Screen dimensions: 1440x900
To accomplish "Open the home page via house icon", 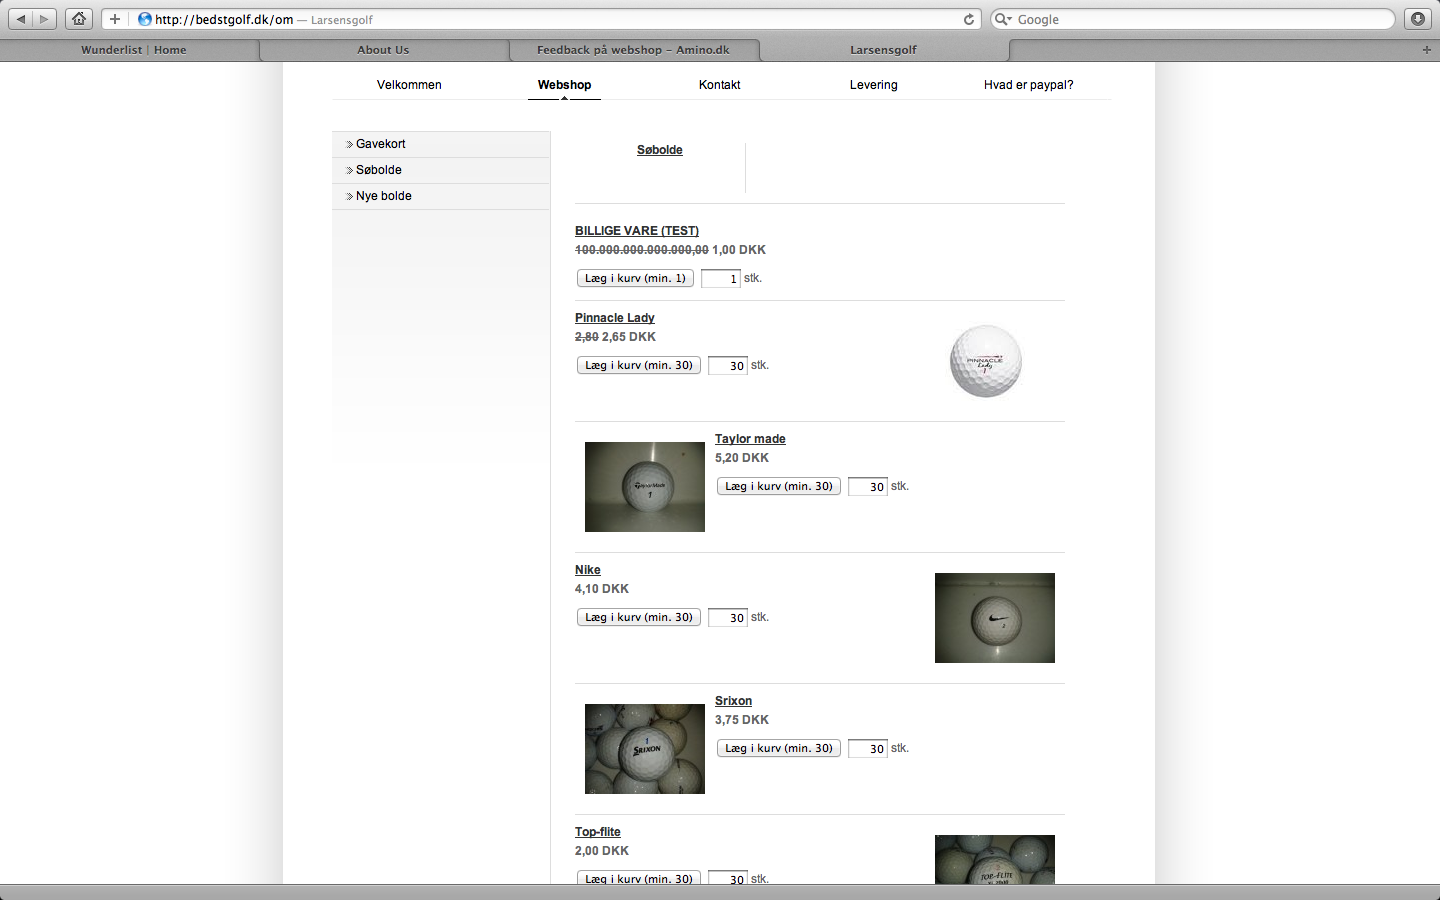I will pyautogui.click(x=79, y=19).
